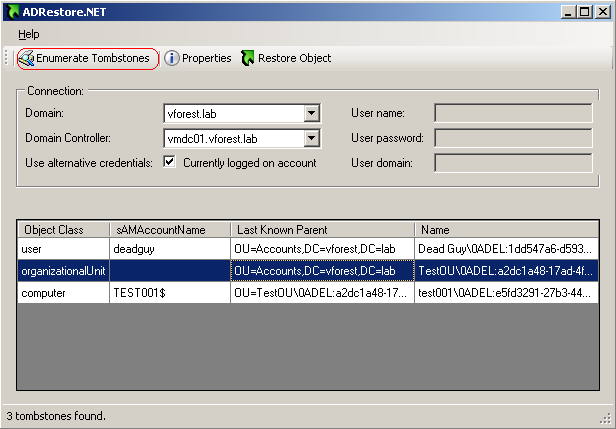Image resolution: width=616 pixels, height=429 pixels.
Task: Click the sAMAccountName column header
Action: (x=170, y=229)
